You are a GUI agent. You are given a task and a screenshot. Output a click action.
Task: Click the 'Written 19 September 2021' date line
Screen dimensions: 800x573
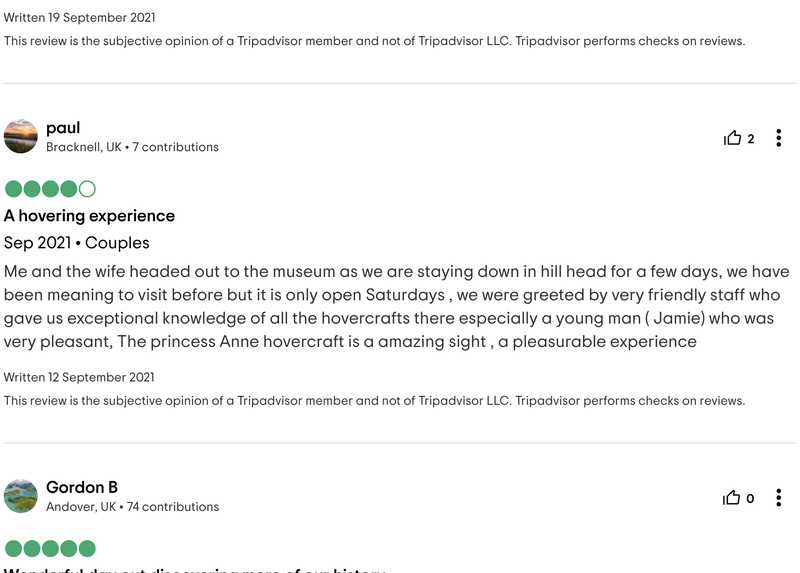(x=80, y=17)
